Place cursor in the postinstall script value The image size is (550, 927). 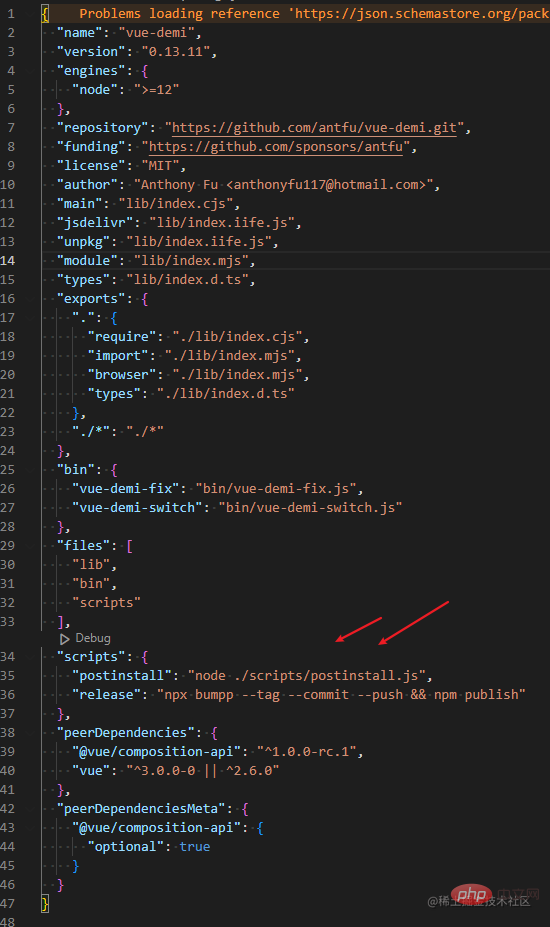[307, 676]
